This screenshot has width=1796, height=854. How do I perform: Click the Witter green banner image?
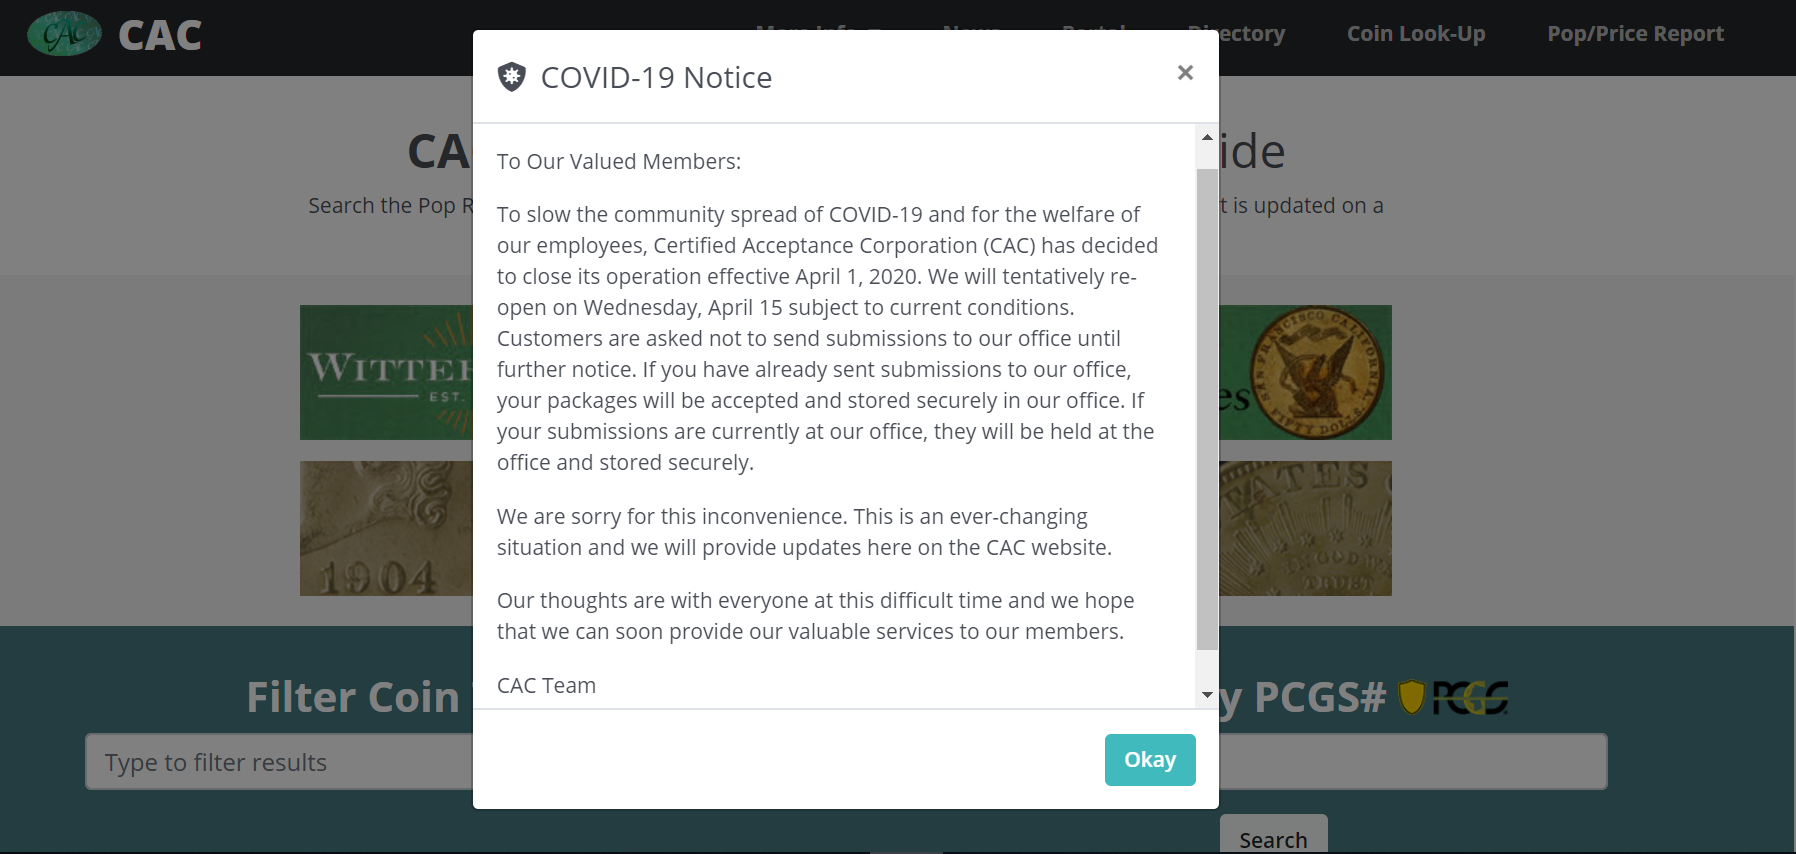click(x=386, y=372)
